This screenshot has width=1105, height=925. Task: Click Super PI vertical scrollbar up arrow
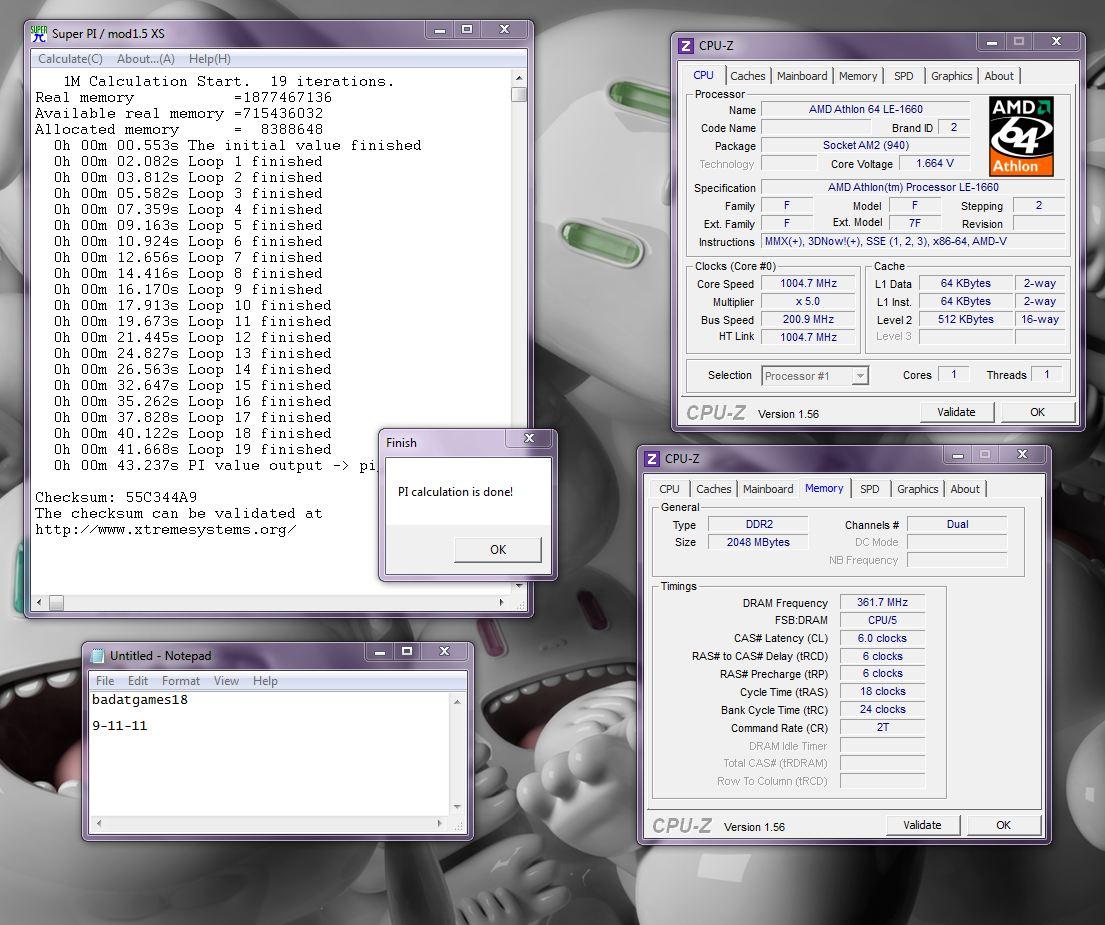click(x=519, y=78)
